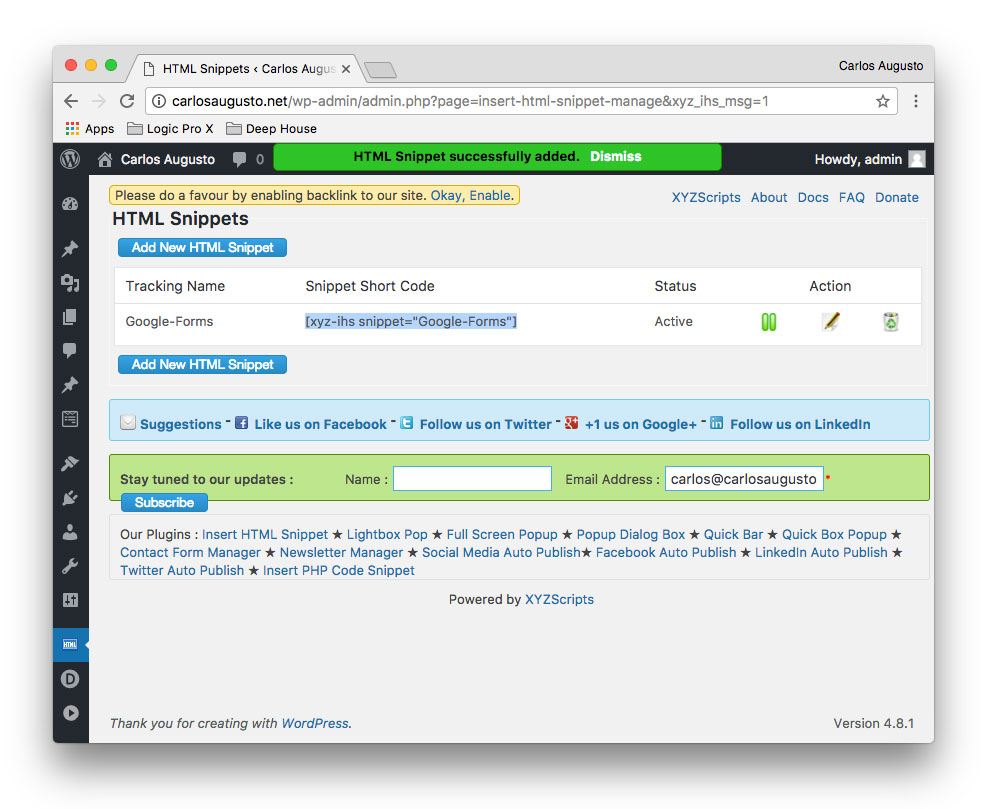Open the Dashboard gauge icon in the sidebar
Viewport: 993px width, 809px height.
[70, 204]
